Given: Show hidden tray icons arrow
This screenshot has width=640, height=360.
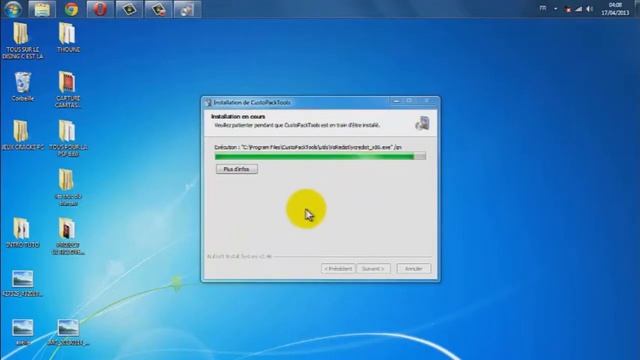Looking at the screenshot, I should coord(556,9).
